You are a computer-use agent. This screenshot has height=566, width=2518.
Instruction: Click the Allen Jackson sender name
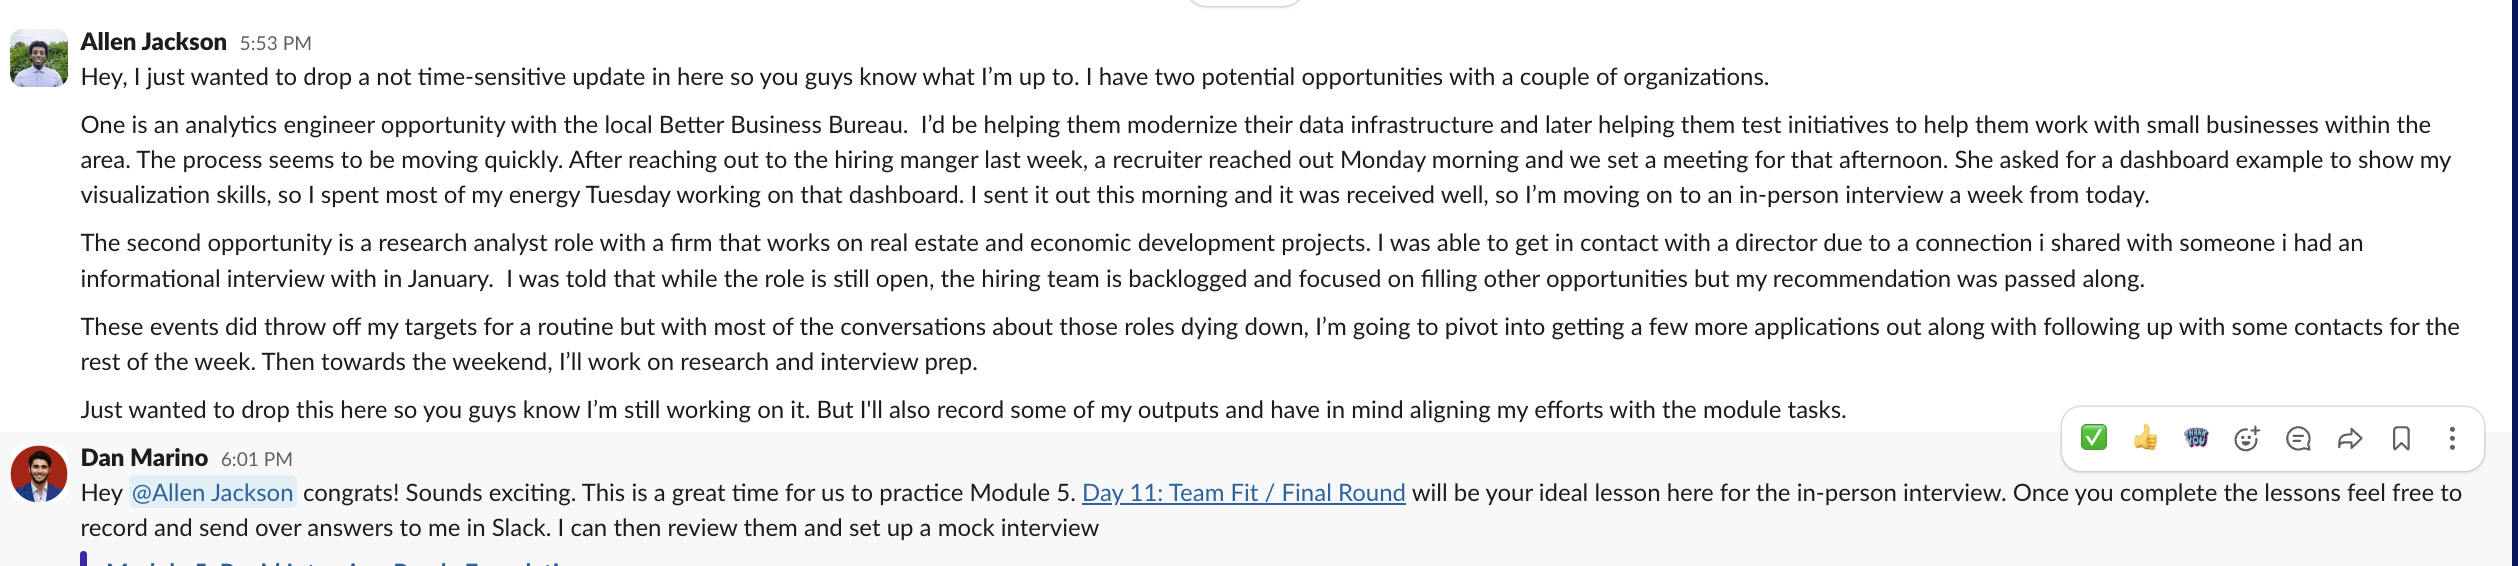click(154, 42)
